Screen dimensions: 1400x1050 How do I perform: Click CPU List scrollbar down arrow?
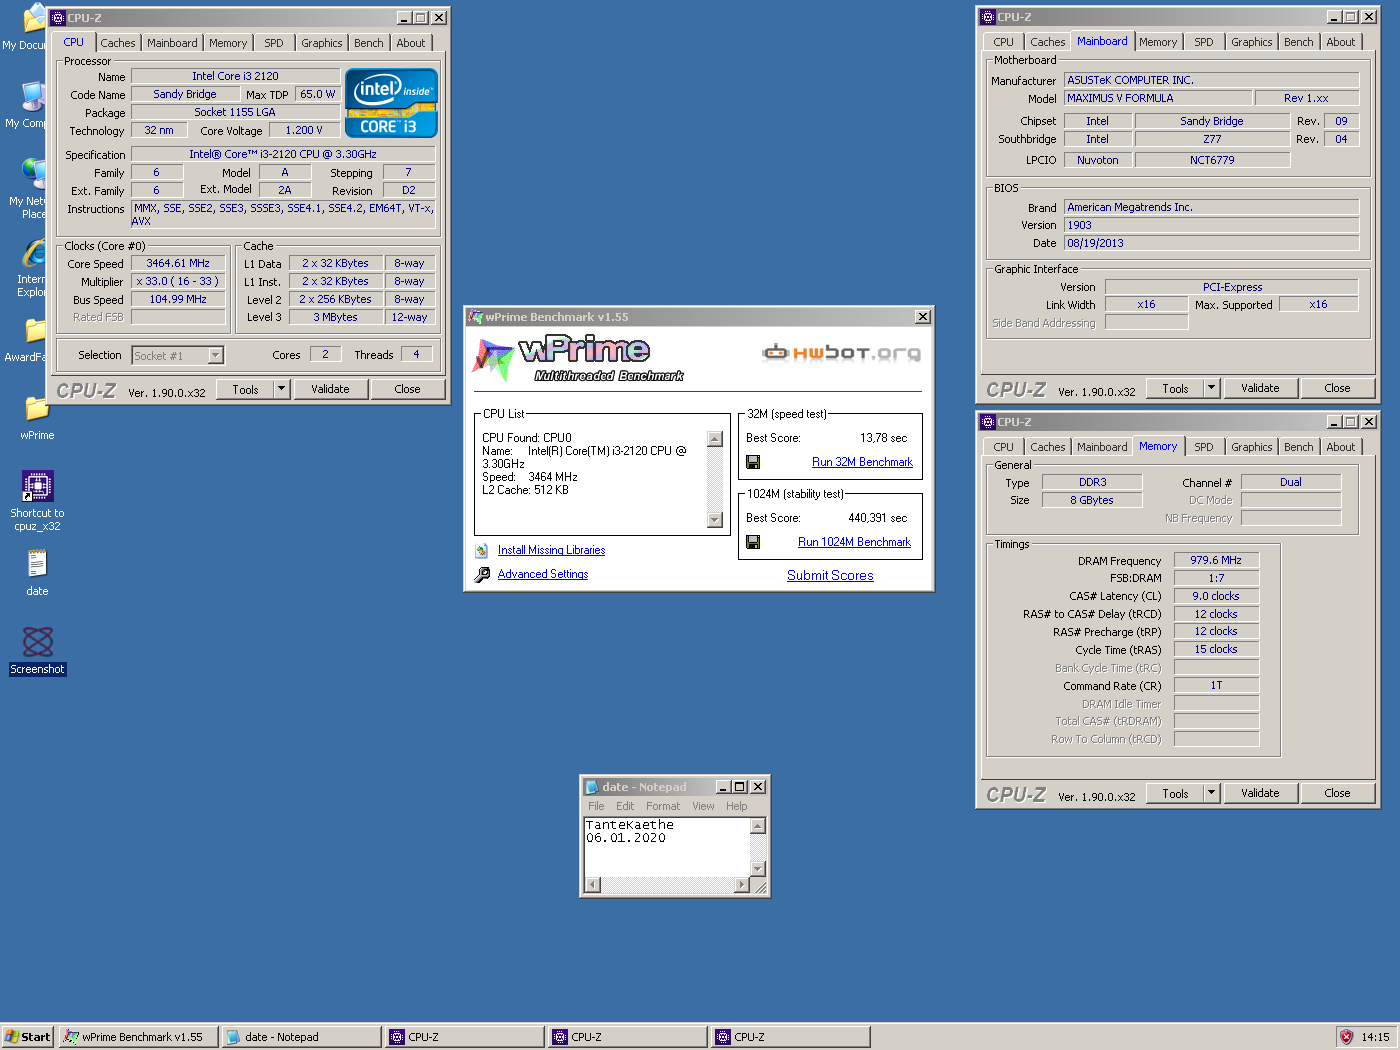pos(714,520)
